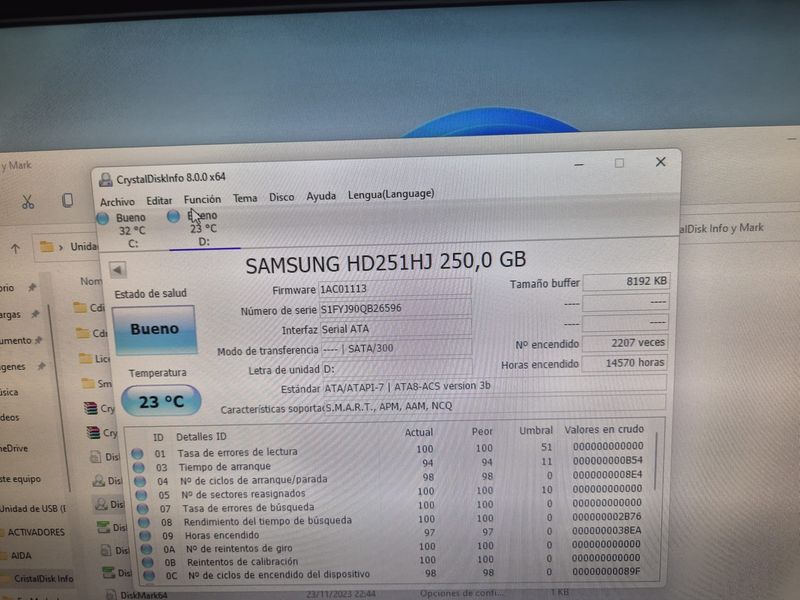The width and height of the screenshot is (800, 600).
Task: Select drive C: status tab at 32 °C
Action: (x=123, y=231)
